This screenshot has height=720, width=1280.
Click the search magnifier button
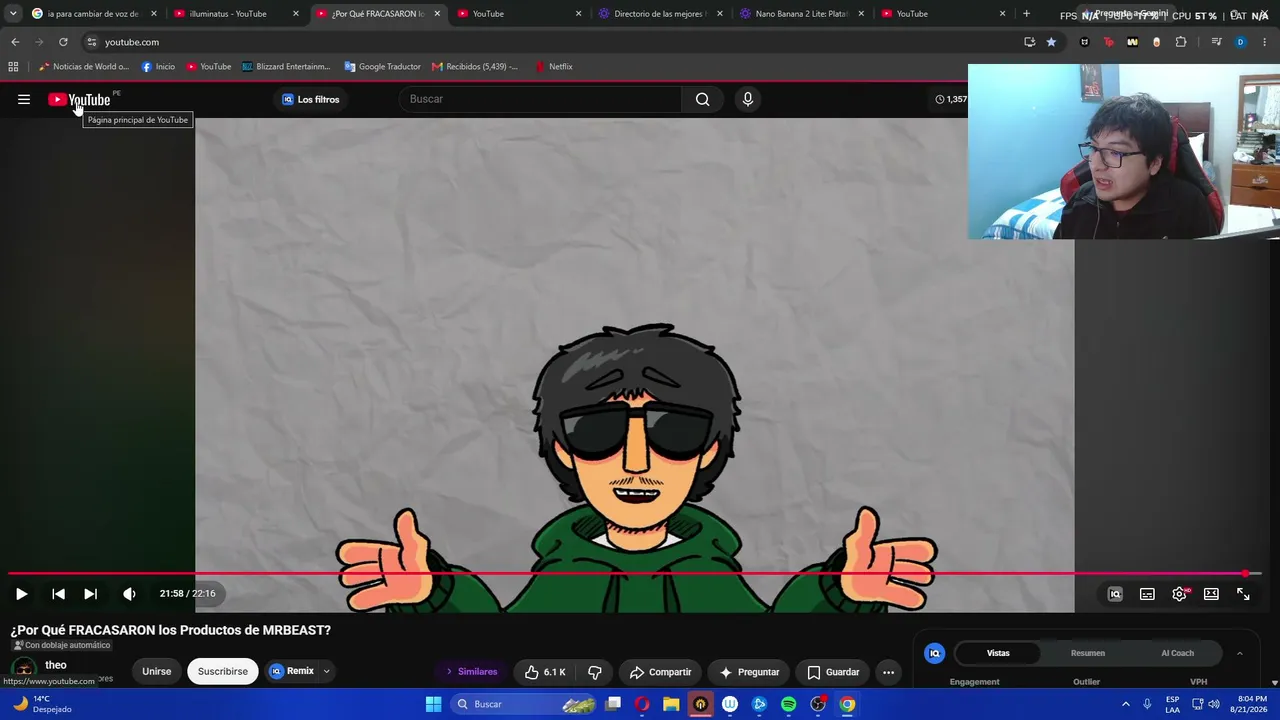coord(703,99)
